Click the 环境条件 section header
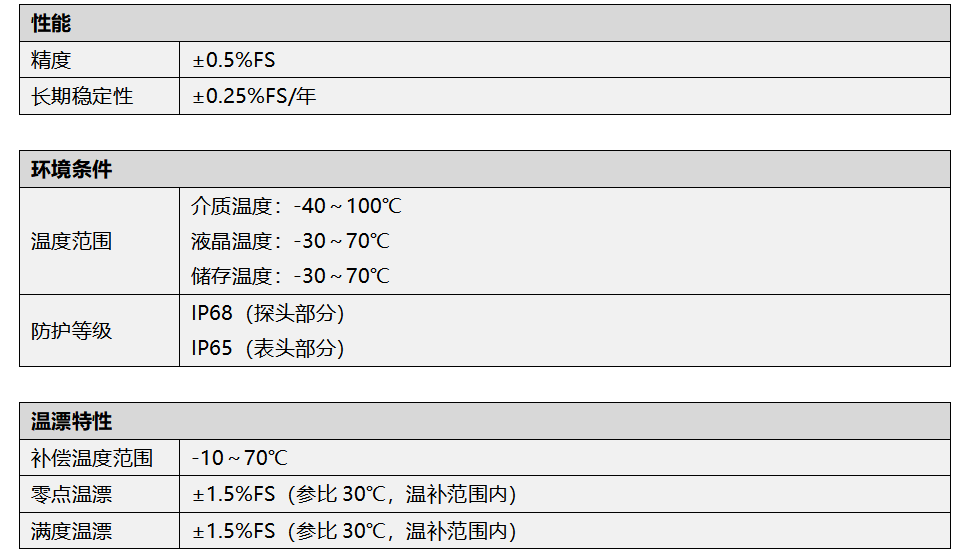Viewport: 971px width, 553px height. 72,169
